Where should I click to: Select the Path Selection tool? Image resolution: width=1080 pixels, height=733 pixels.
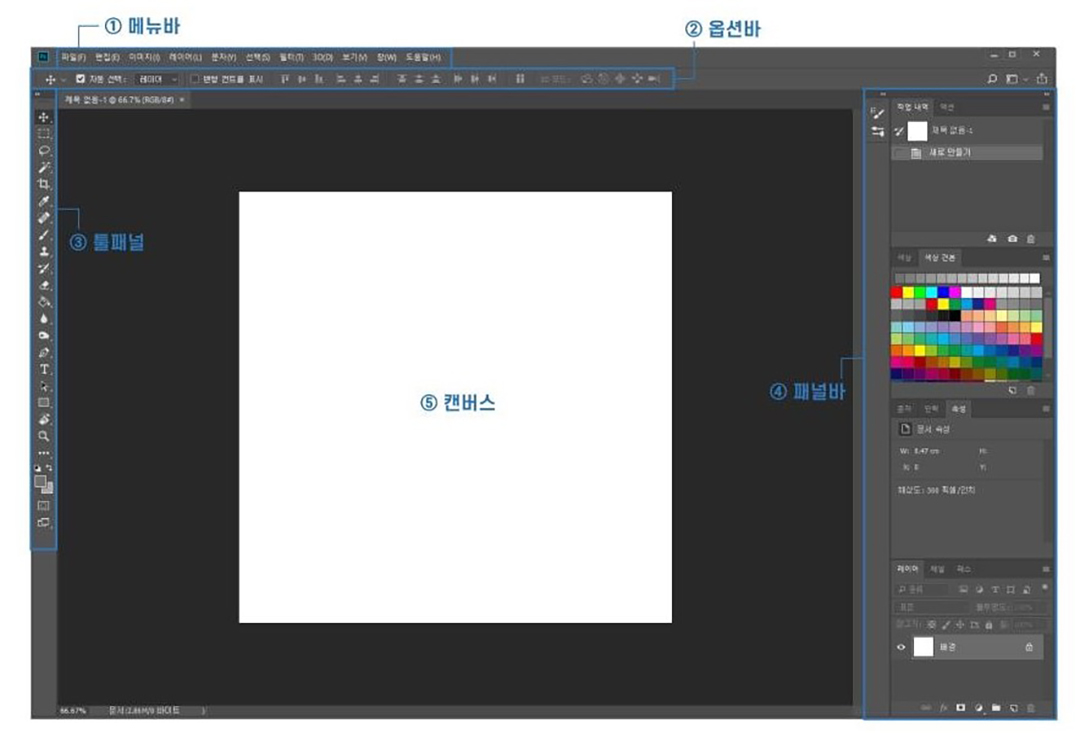click(x=43, y=386)
